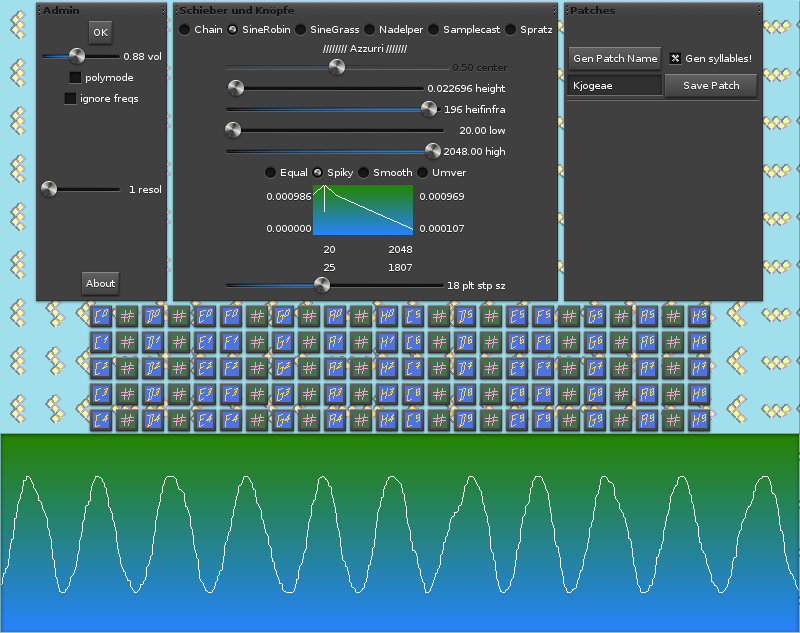Click the volume slider handle

coord(76,56)
